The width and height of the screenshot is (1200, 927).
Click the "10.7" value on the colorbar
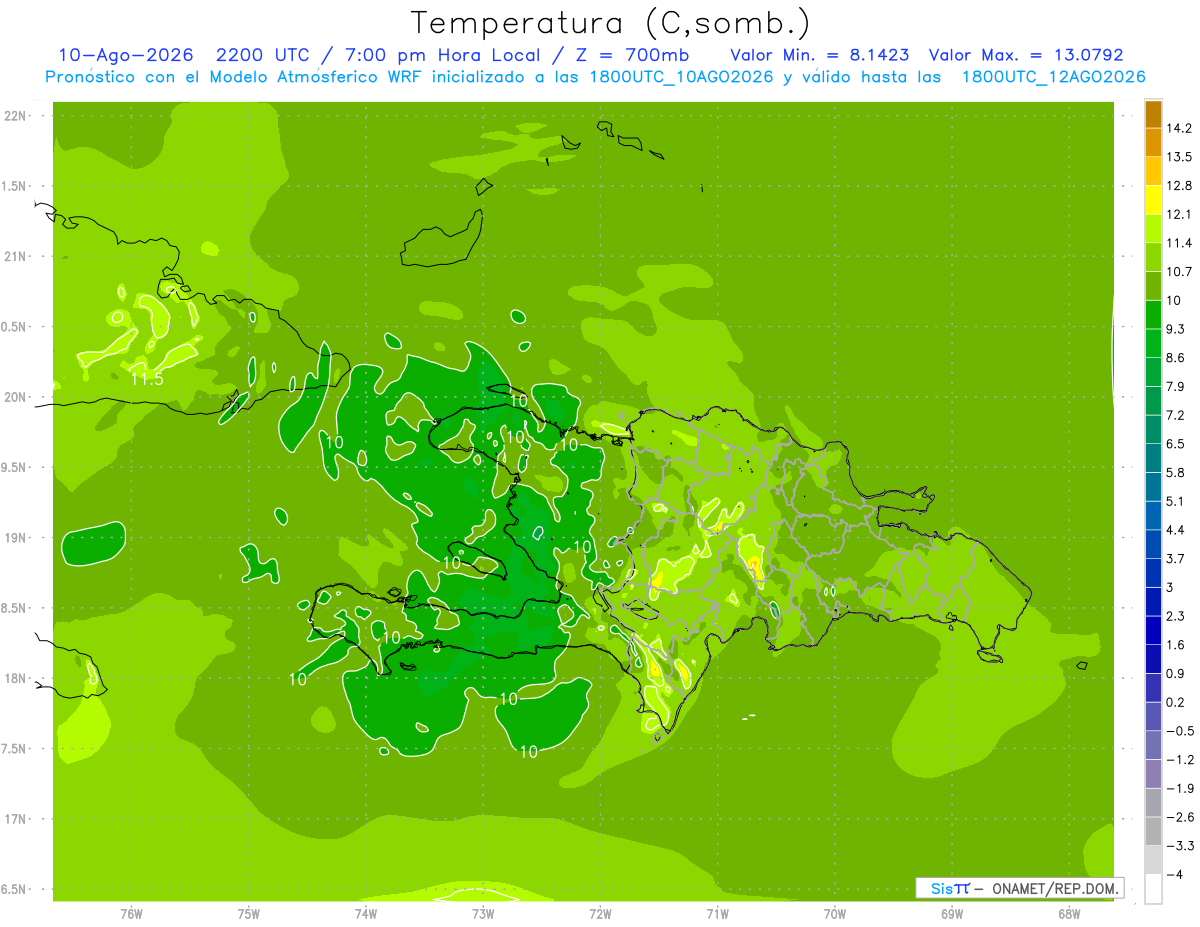pos(1179,271)
